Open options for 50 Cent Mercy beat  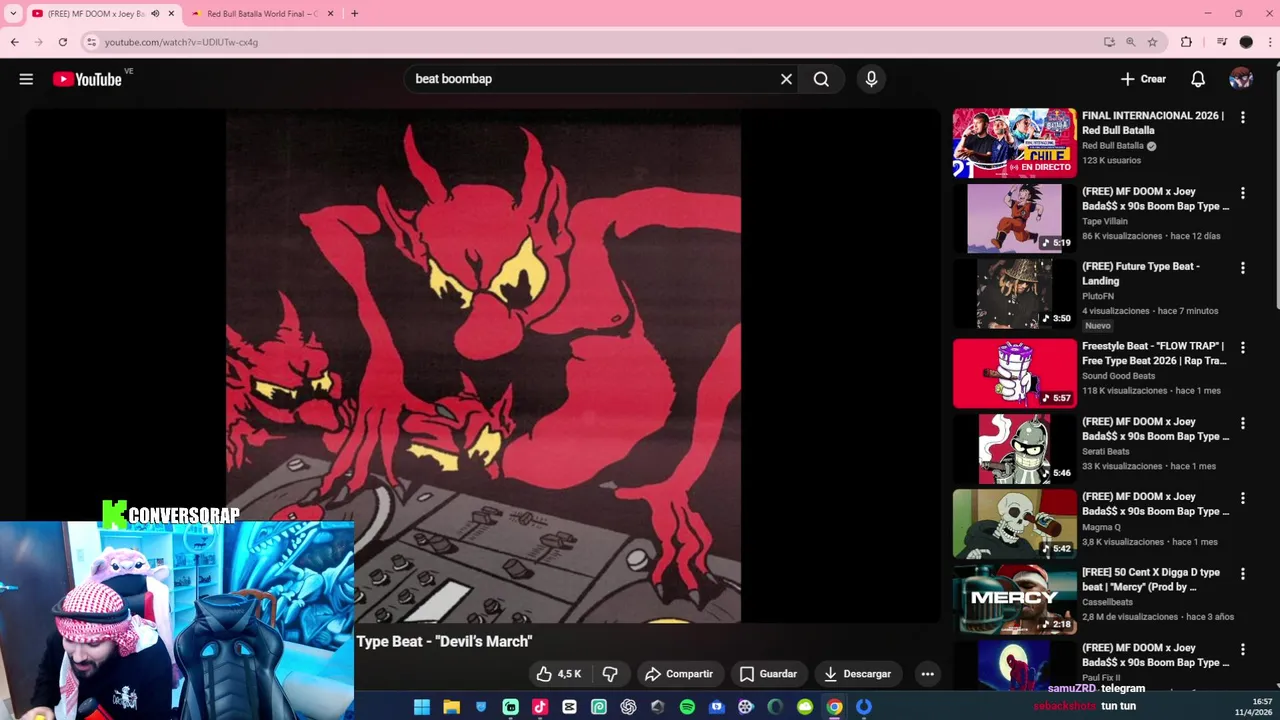click(1243, 574)
